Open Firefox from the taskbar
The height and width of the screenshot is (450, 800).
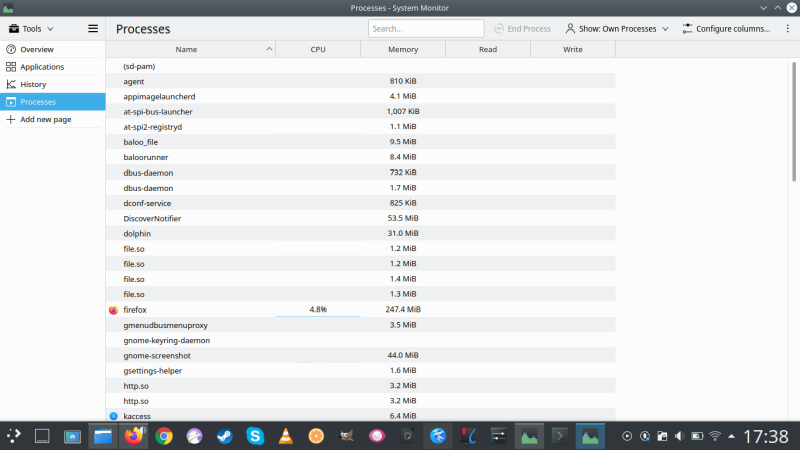134,436
